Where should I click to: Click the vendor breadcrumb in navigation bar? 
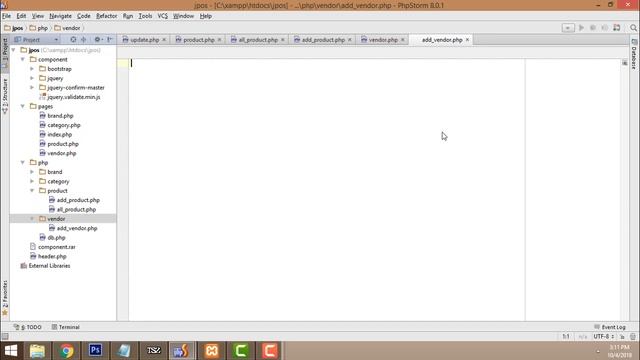67,28
